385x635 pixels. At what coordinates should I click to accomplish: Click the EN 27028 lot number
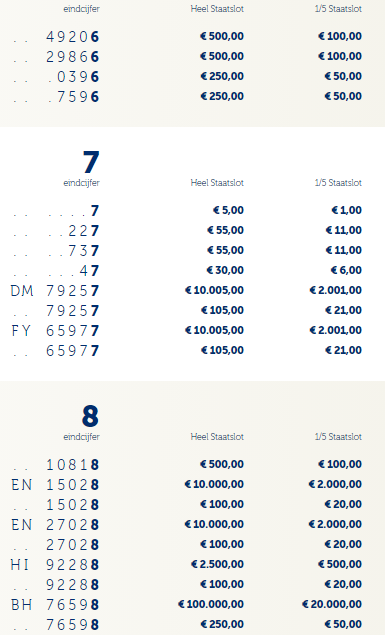[x=55, y=525]
